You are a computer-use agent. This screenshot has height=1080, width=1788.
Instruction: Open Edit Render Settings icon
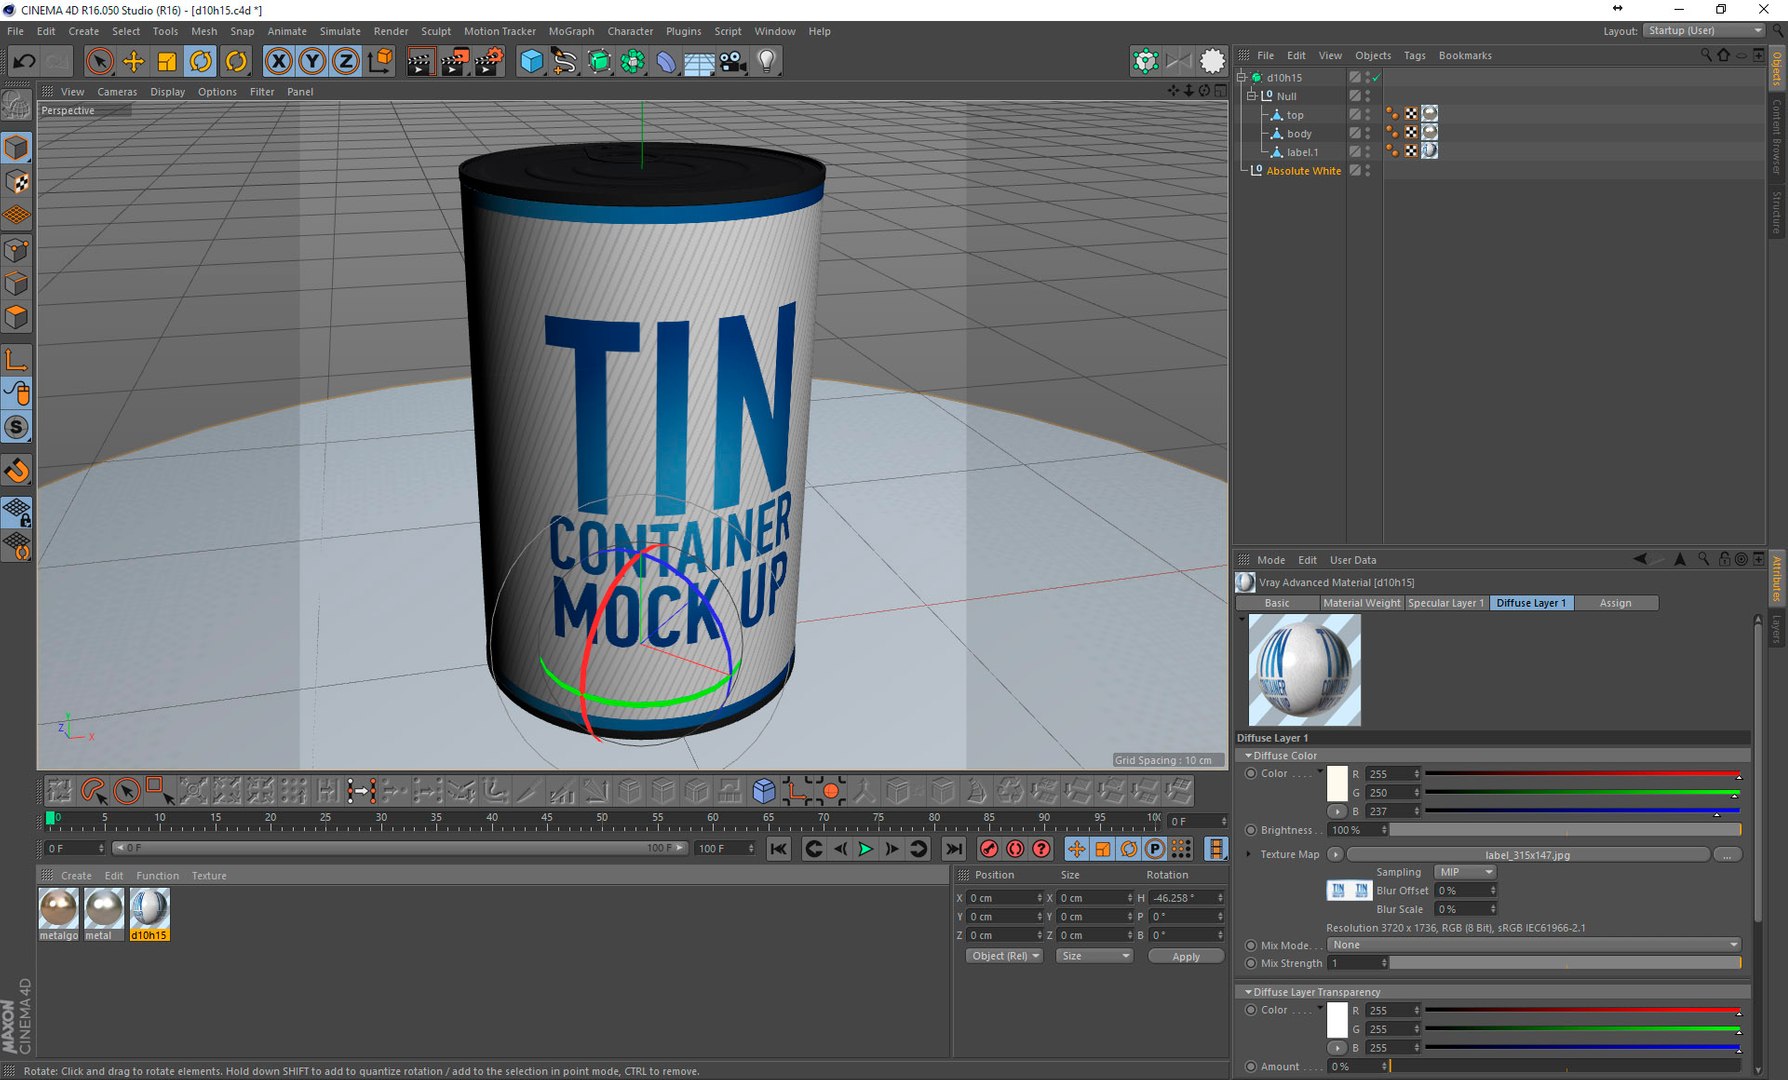point(488,62)
